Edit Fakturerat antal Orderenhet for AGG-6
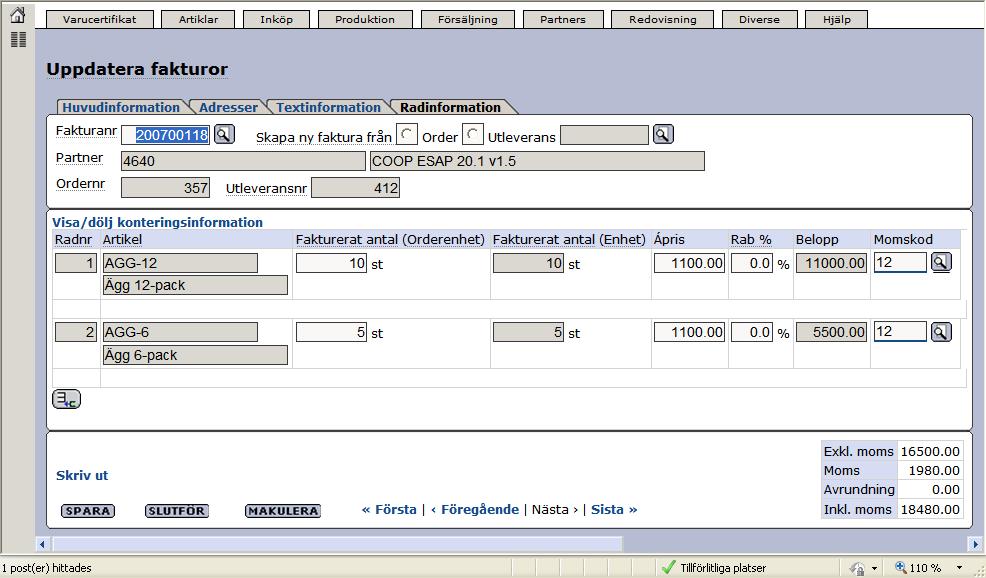 pyautogui.click(x=331, y=332)
